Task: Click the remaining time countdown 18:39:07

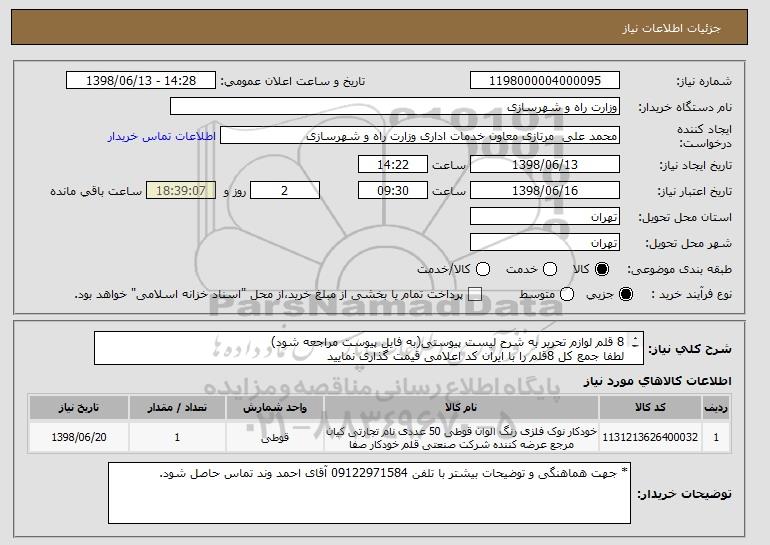Action: click(x=181, y=191)
